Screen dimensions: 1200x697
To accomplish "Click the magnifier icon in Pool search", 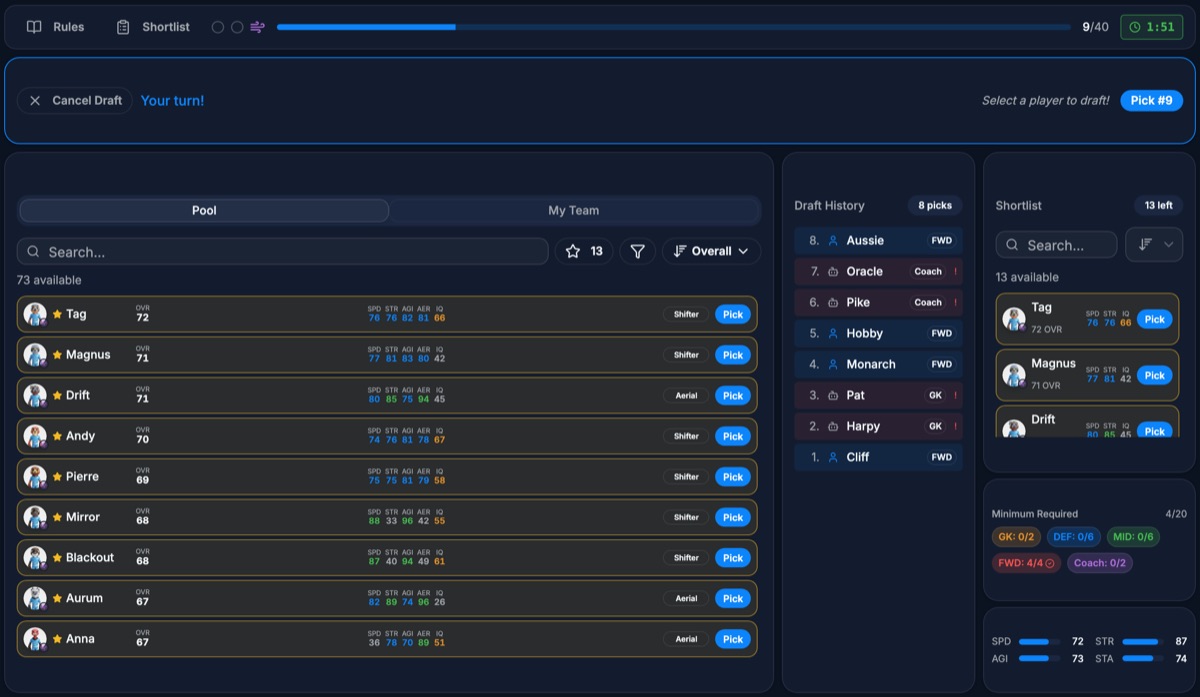I will tap(35, 252).
